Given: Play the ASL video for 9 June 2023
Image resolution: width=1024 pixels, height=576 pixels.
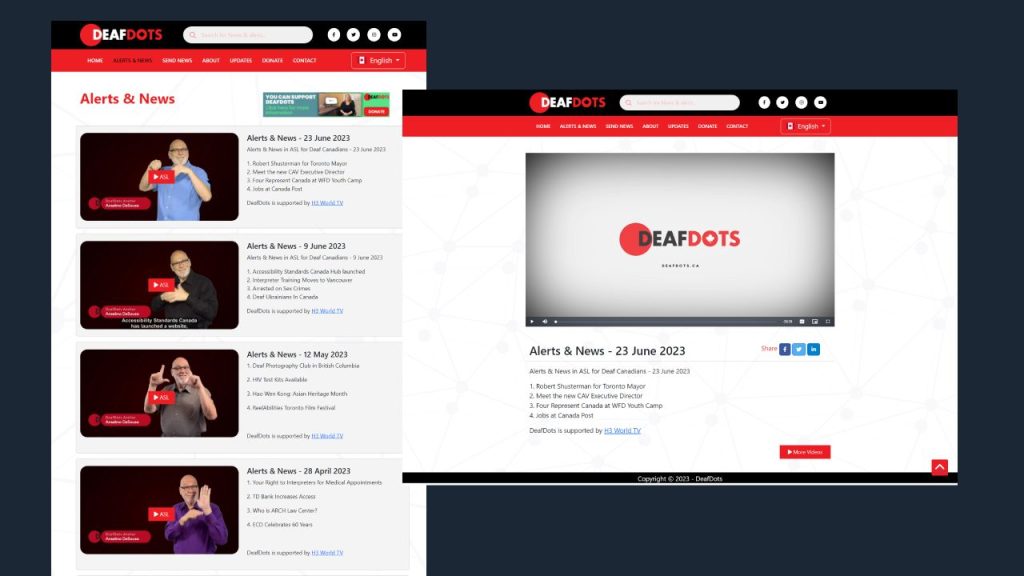Looking at the screenshot, I should point(160,285).
